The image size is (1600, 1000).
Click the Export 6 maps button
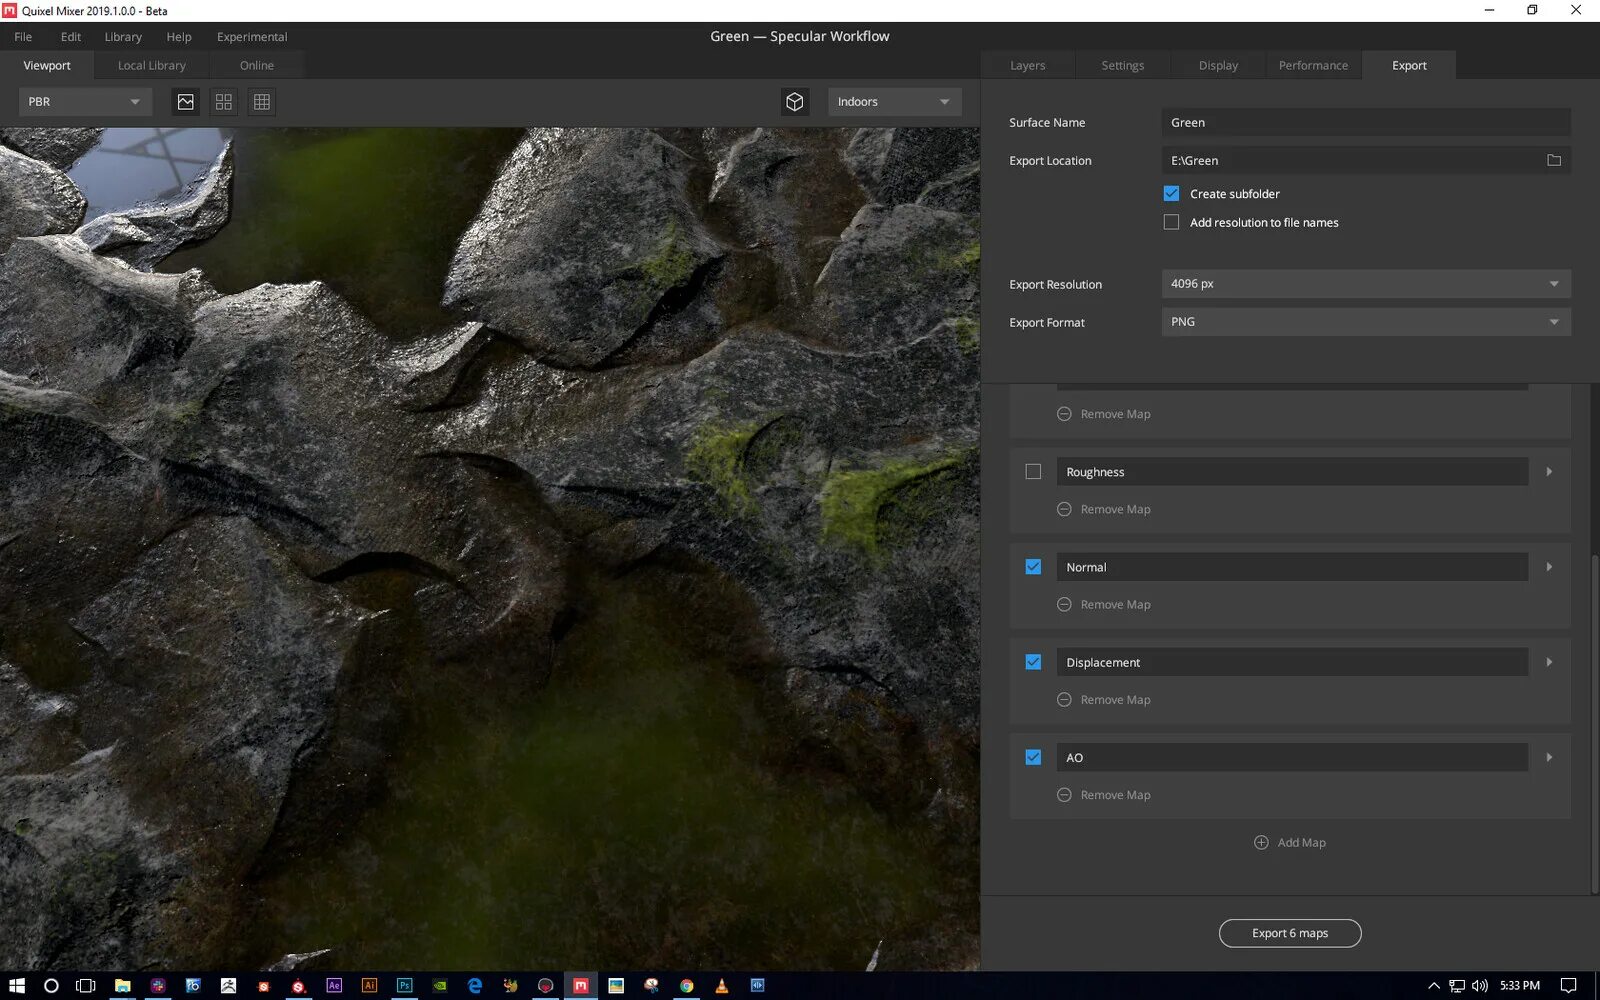1290,933
